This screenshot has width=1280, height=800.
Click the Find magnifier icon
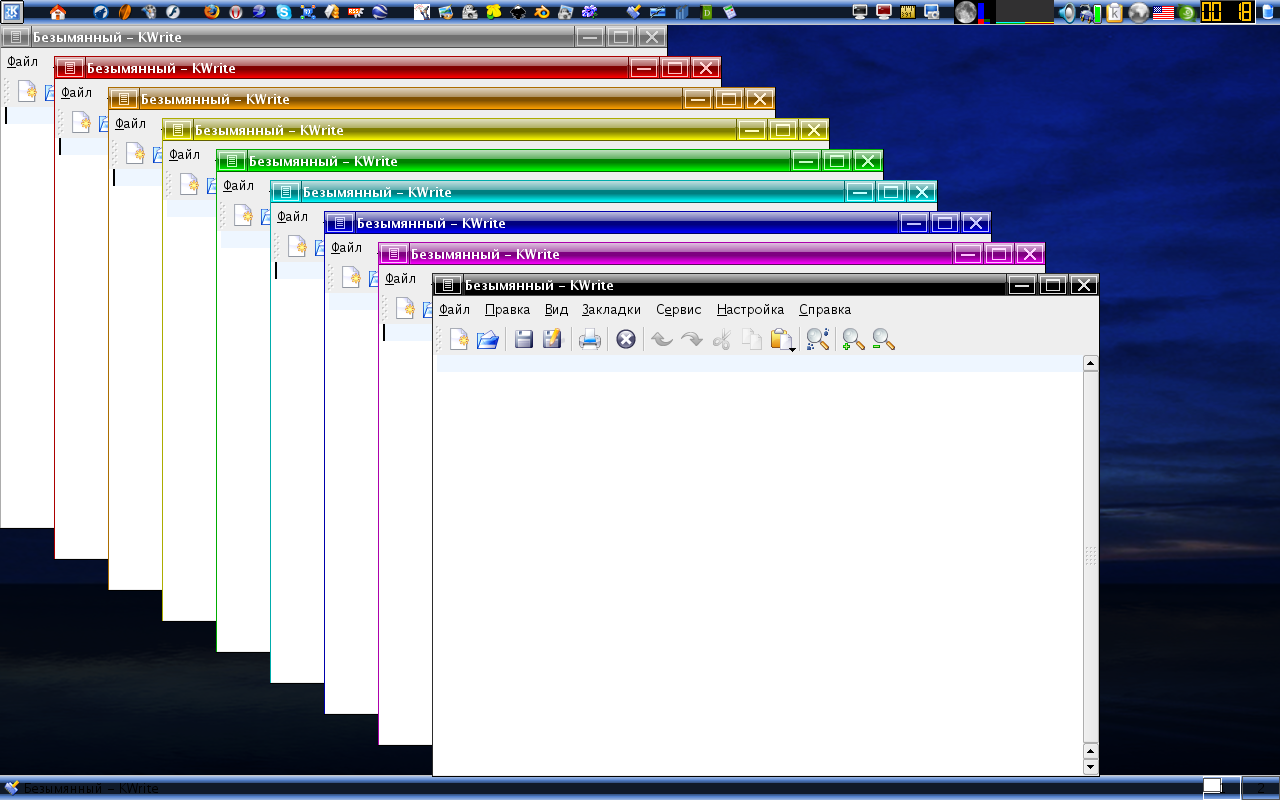[818, 340]
